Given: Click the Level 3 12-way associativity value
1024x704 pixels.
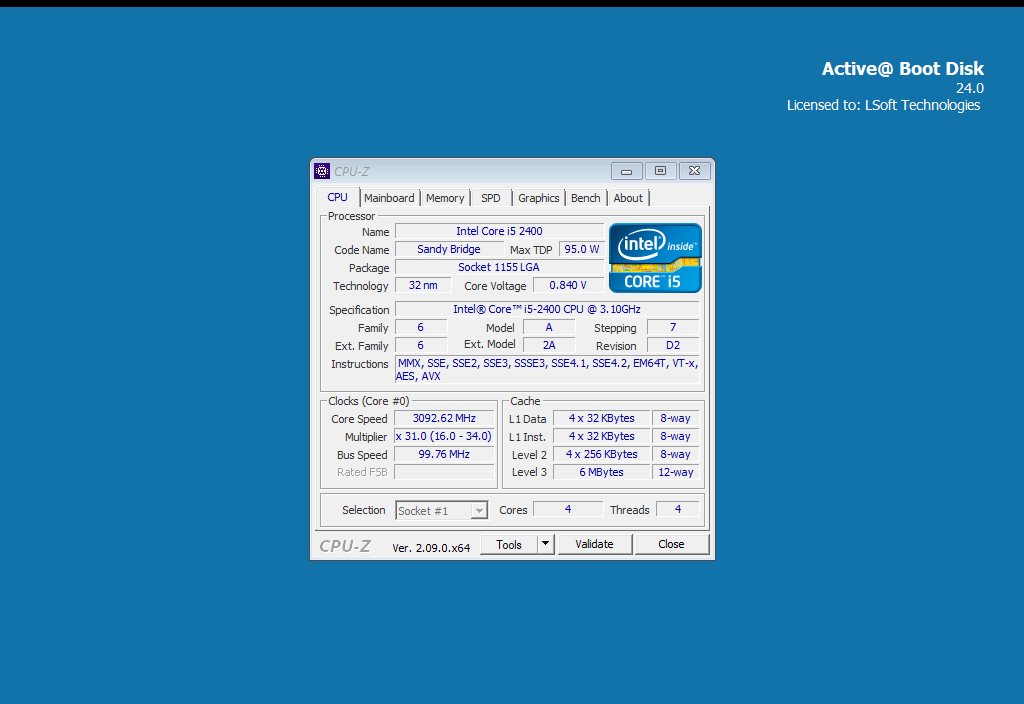Looking at the screenshot, I should (676, 472).
